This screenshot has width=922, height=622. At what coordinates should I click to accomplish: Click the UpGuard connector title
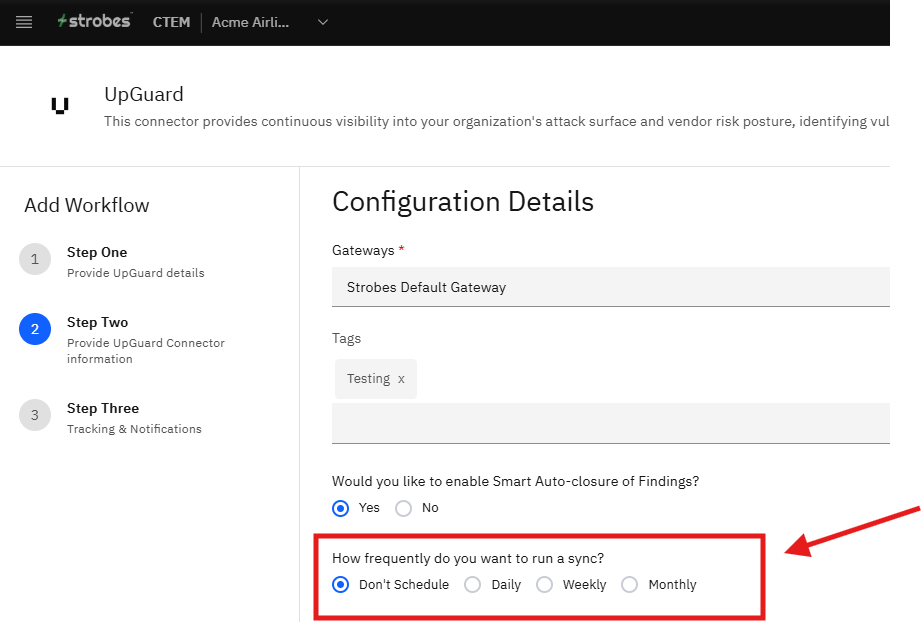click(144, 94)
